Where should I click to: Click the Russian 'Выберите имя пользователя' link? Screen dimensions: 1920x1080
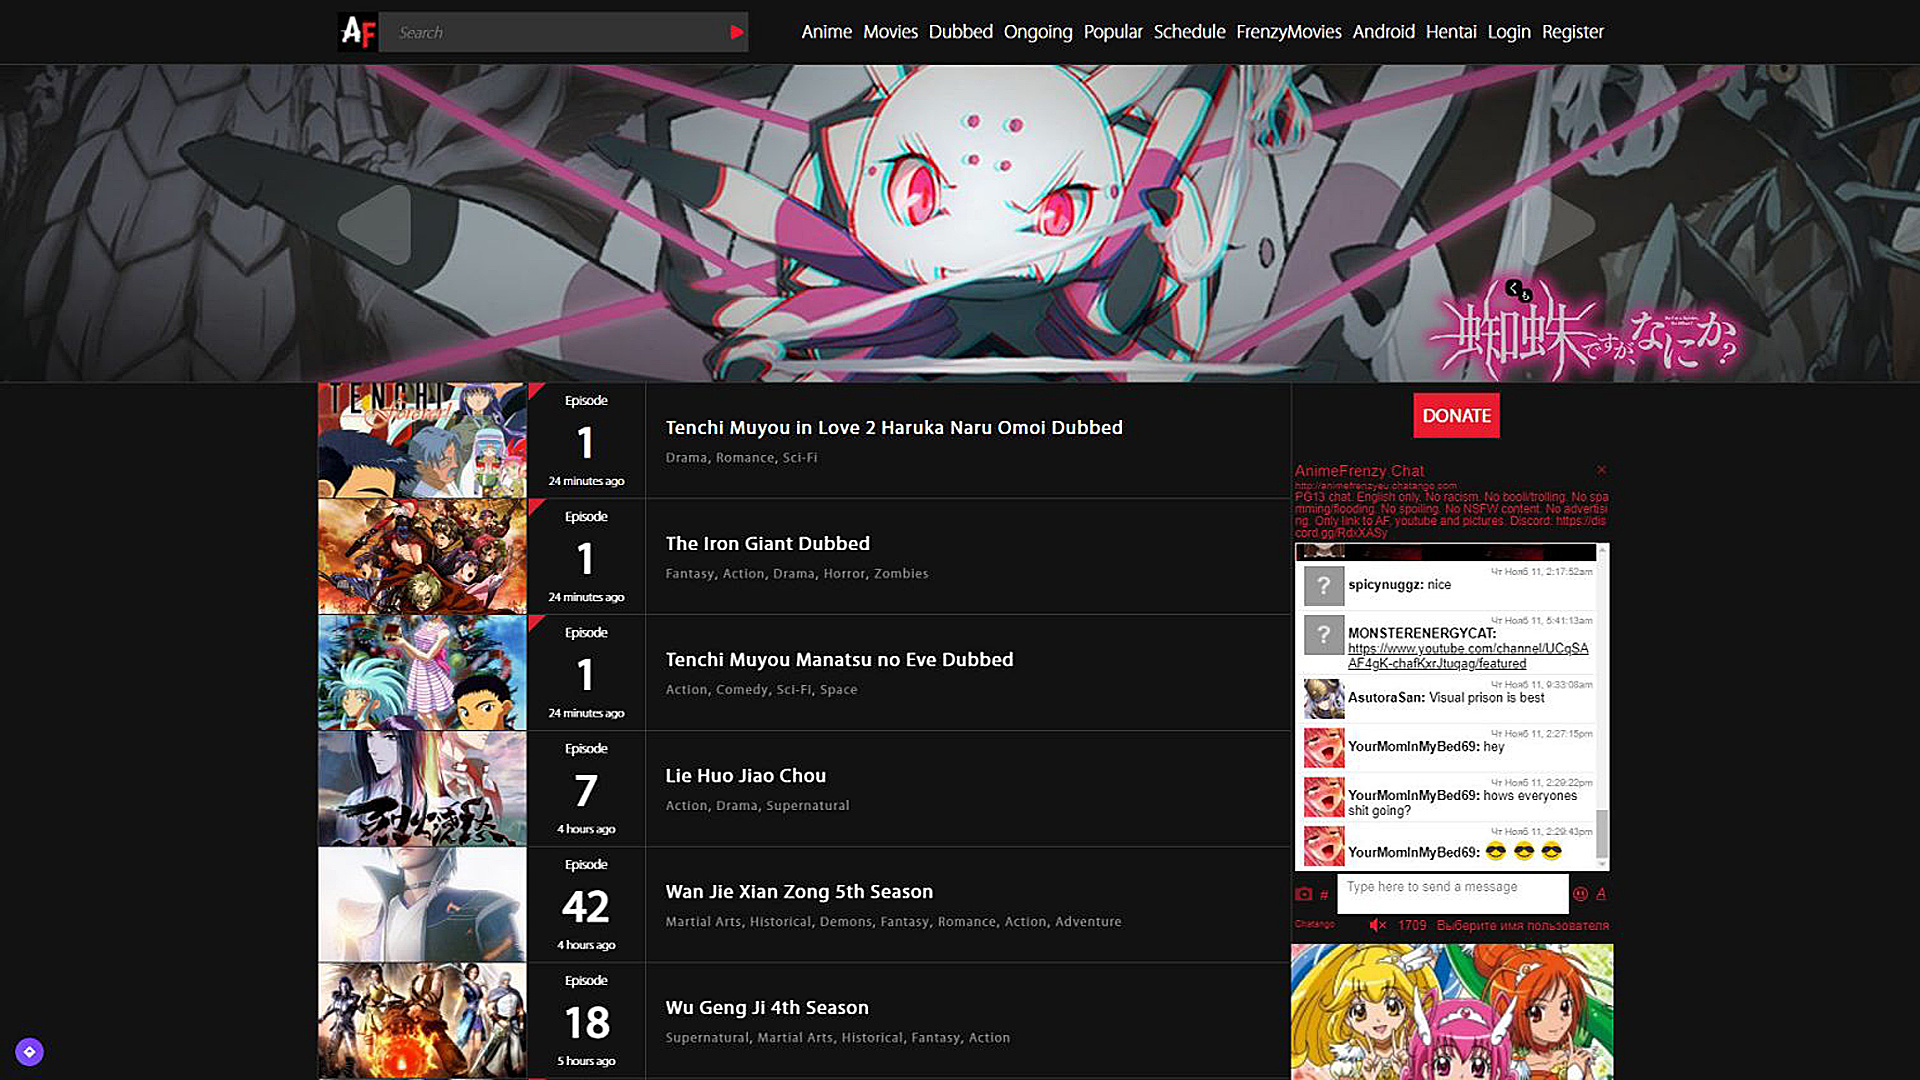point(1522,925)
